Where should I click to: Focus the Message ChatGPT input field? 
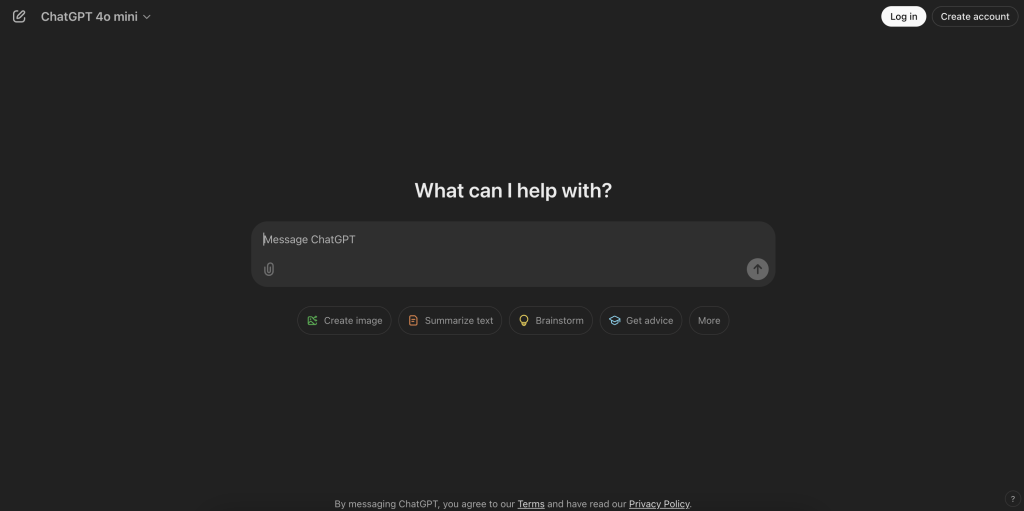(x=500, y=240)
